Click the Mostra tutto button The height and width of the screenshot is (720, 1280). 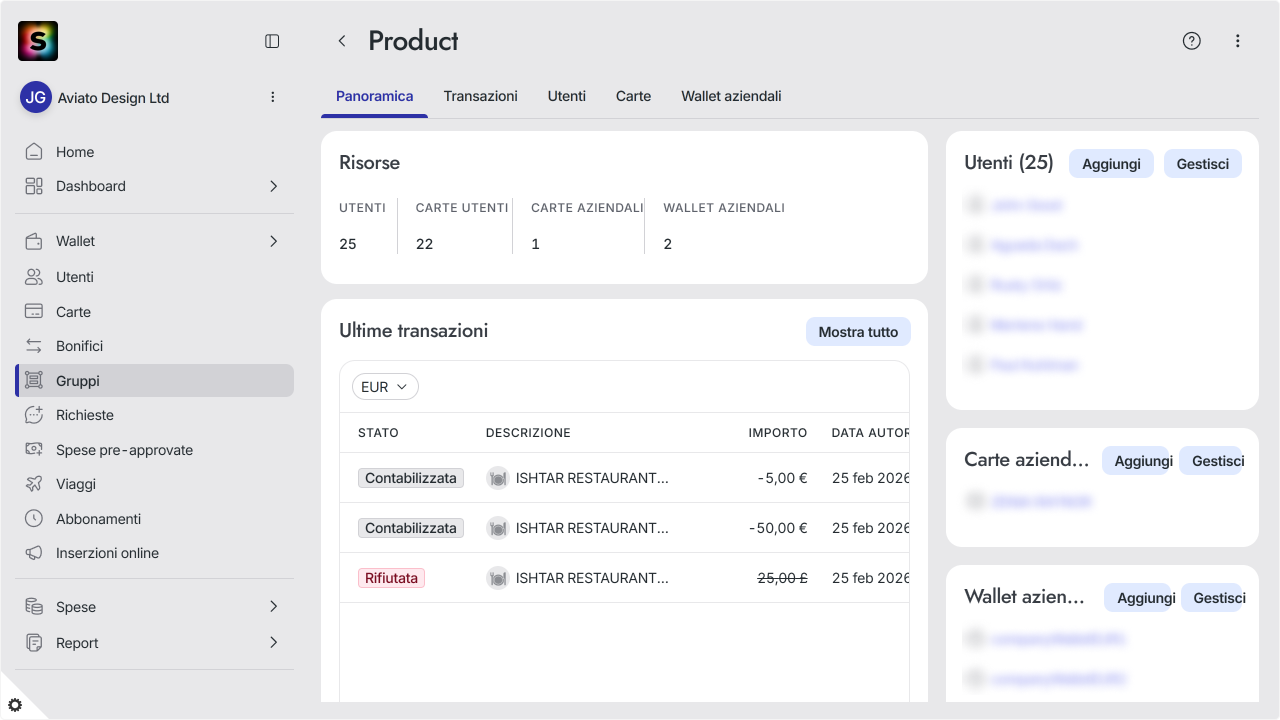[x=858, y=332]
